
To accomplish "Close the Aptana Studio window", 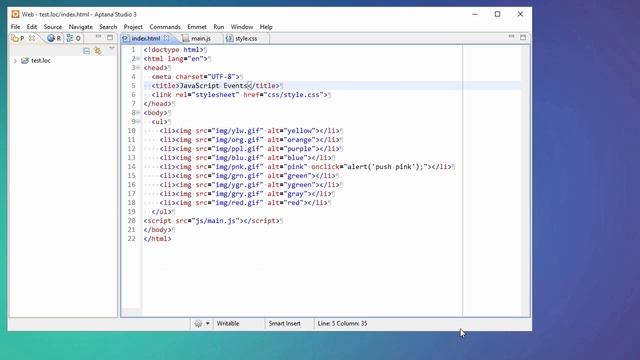I will pyautogui.click(x=520, y=14).
